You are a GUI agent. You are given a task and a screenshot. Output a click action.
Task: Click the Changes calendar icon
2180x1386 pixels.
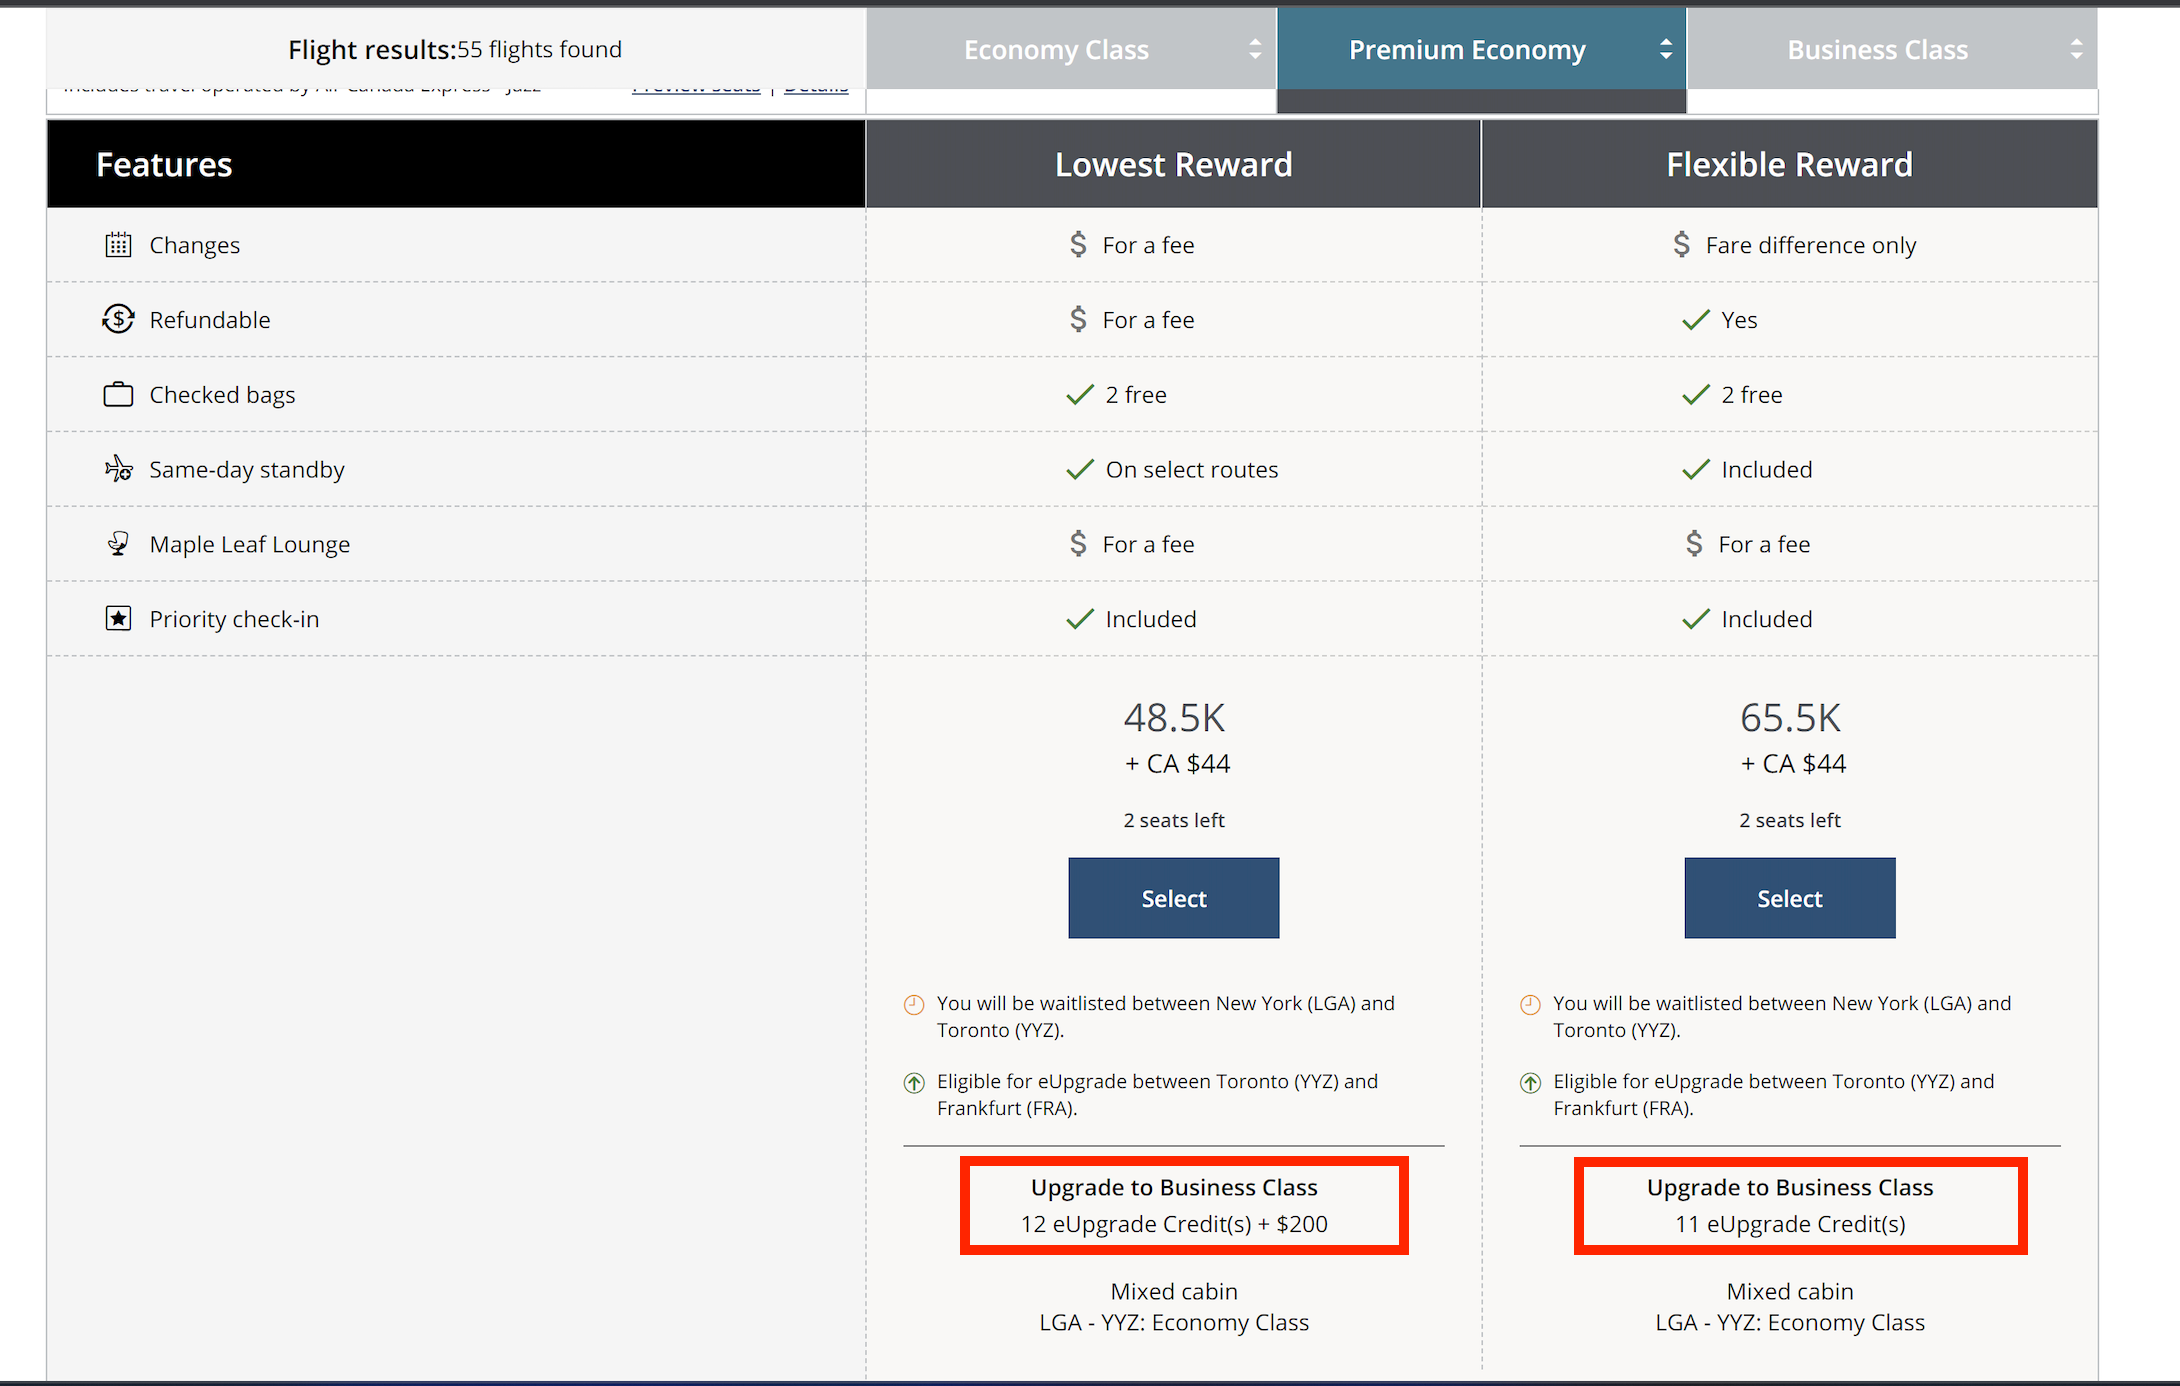(118, 245)
